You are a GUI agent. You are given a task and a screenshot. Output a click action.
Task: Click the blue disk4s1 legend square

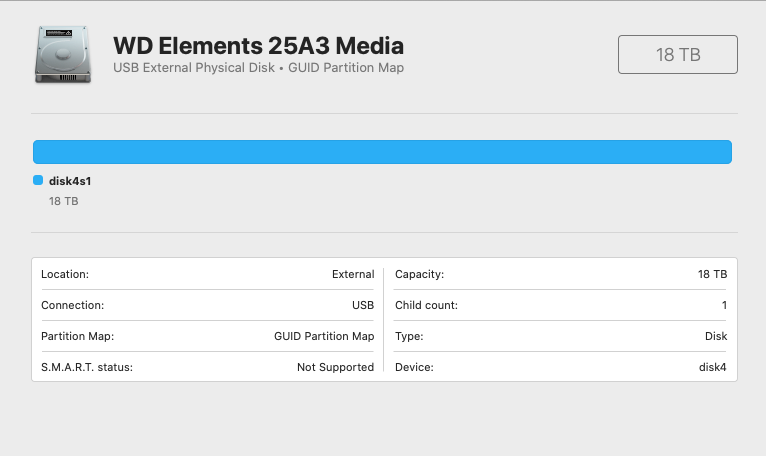pos(38,181)
